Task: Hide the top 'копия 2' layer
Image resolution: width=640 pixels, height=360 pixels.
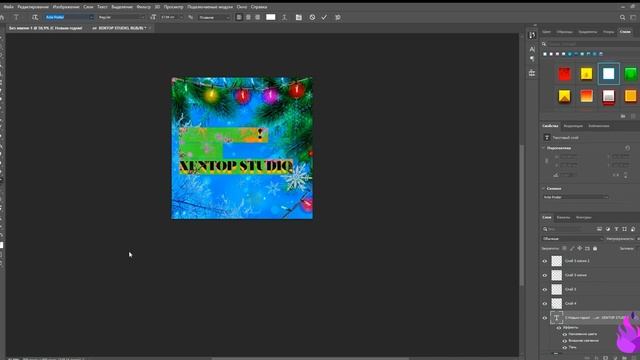Action: click(x=545, y=261)
